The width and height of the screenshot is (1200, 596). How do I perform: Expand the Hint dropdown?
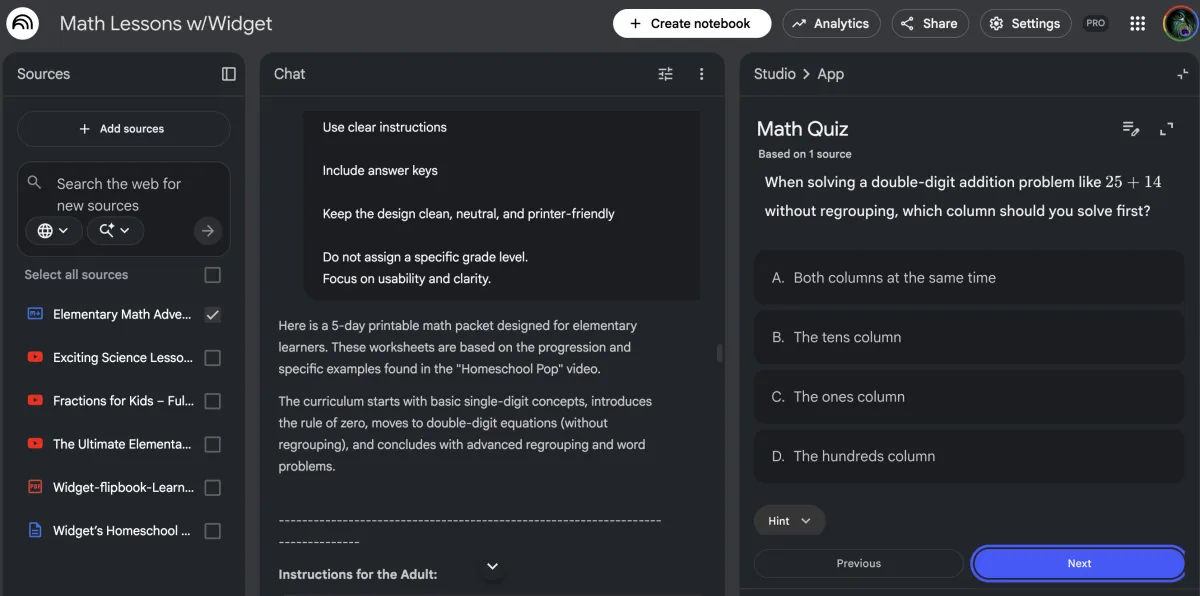[x=789, y=521]
